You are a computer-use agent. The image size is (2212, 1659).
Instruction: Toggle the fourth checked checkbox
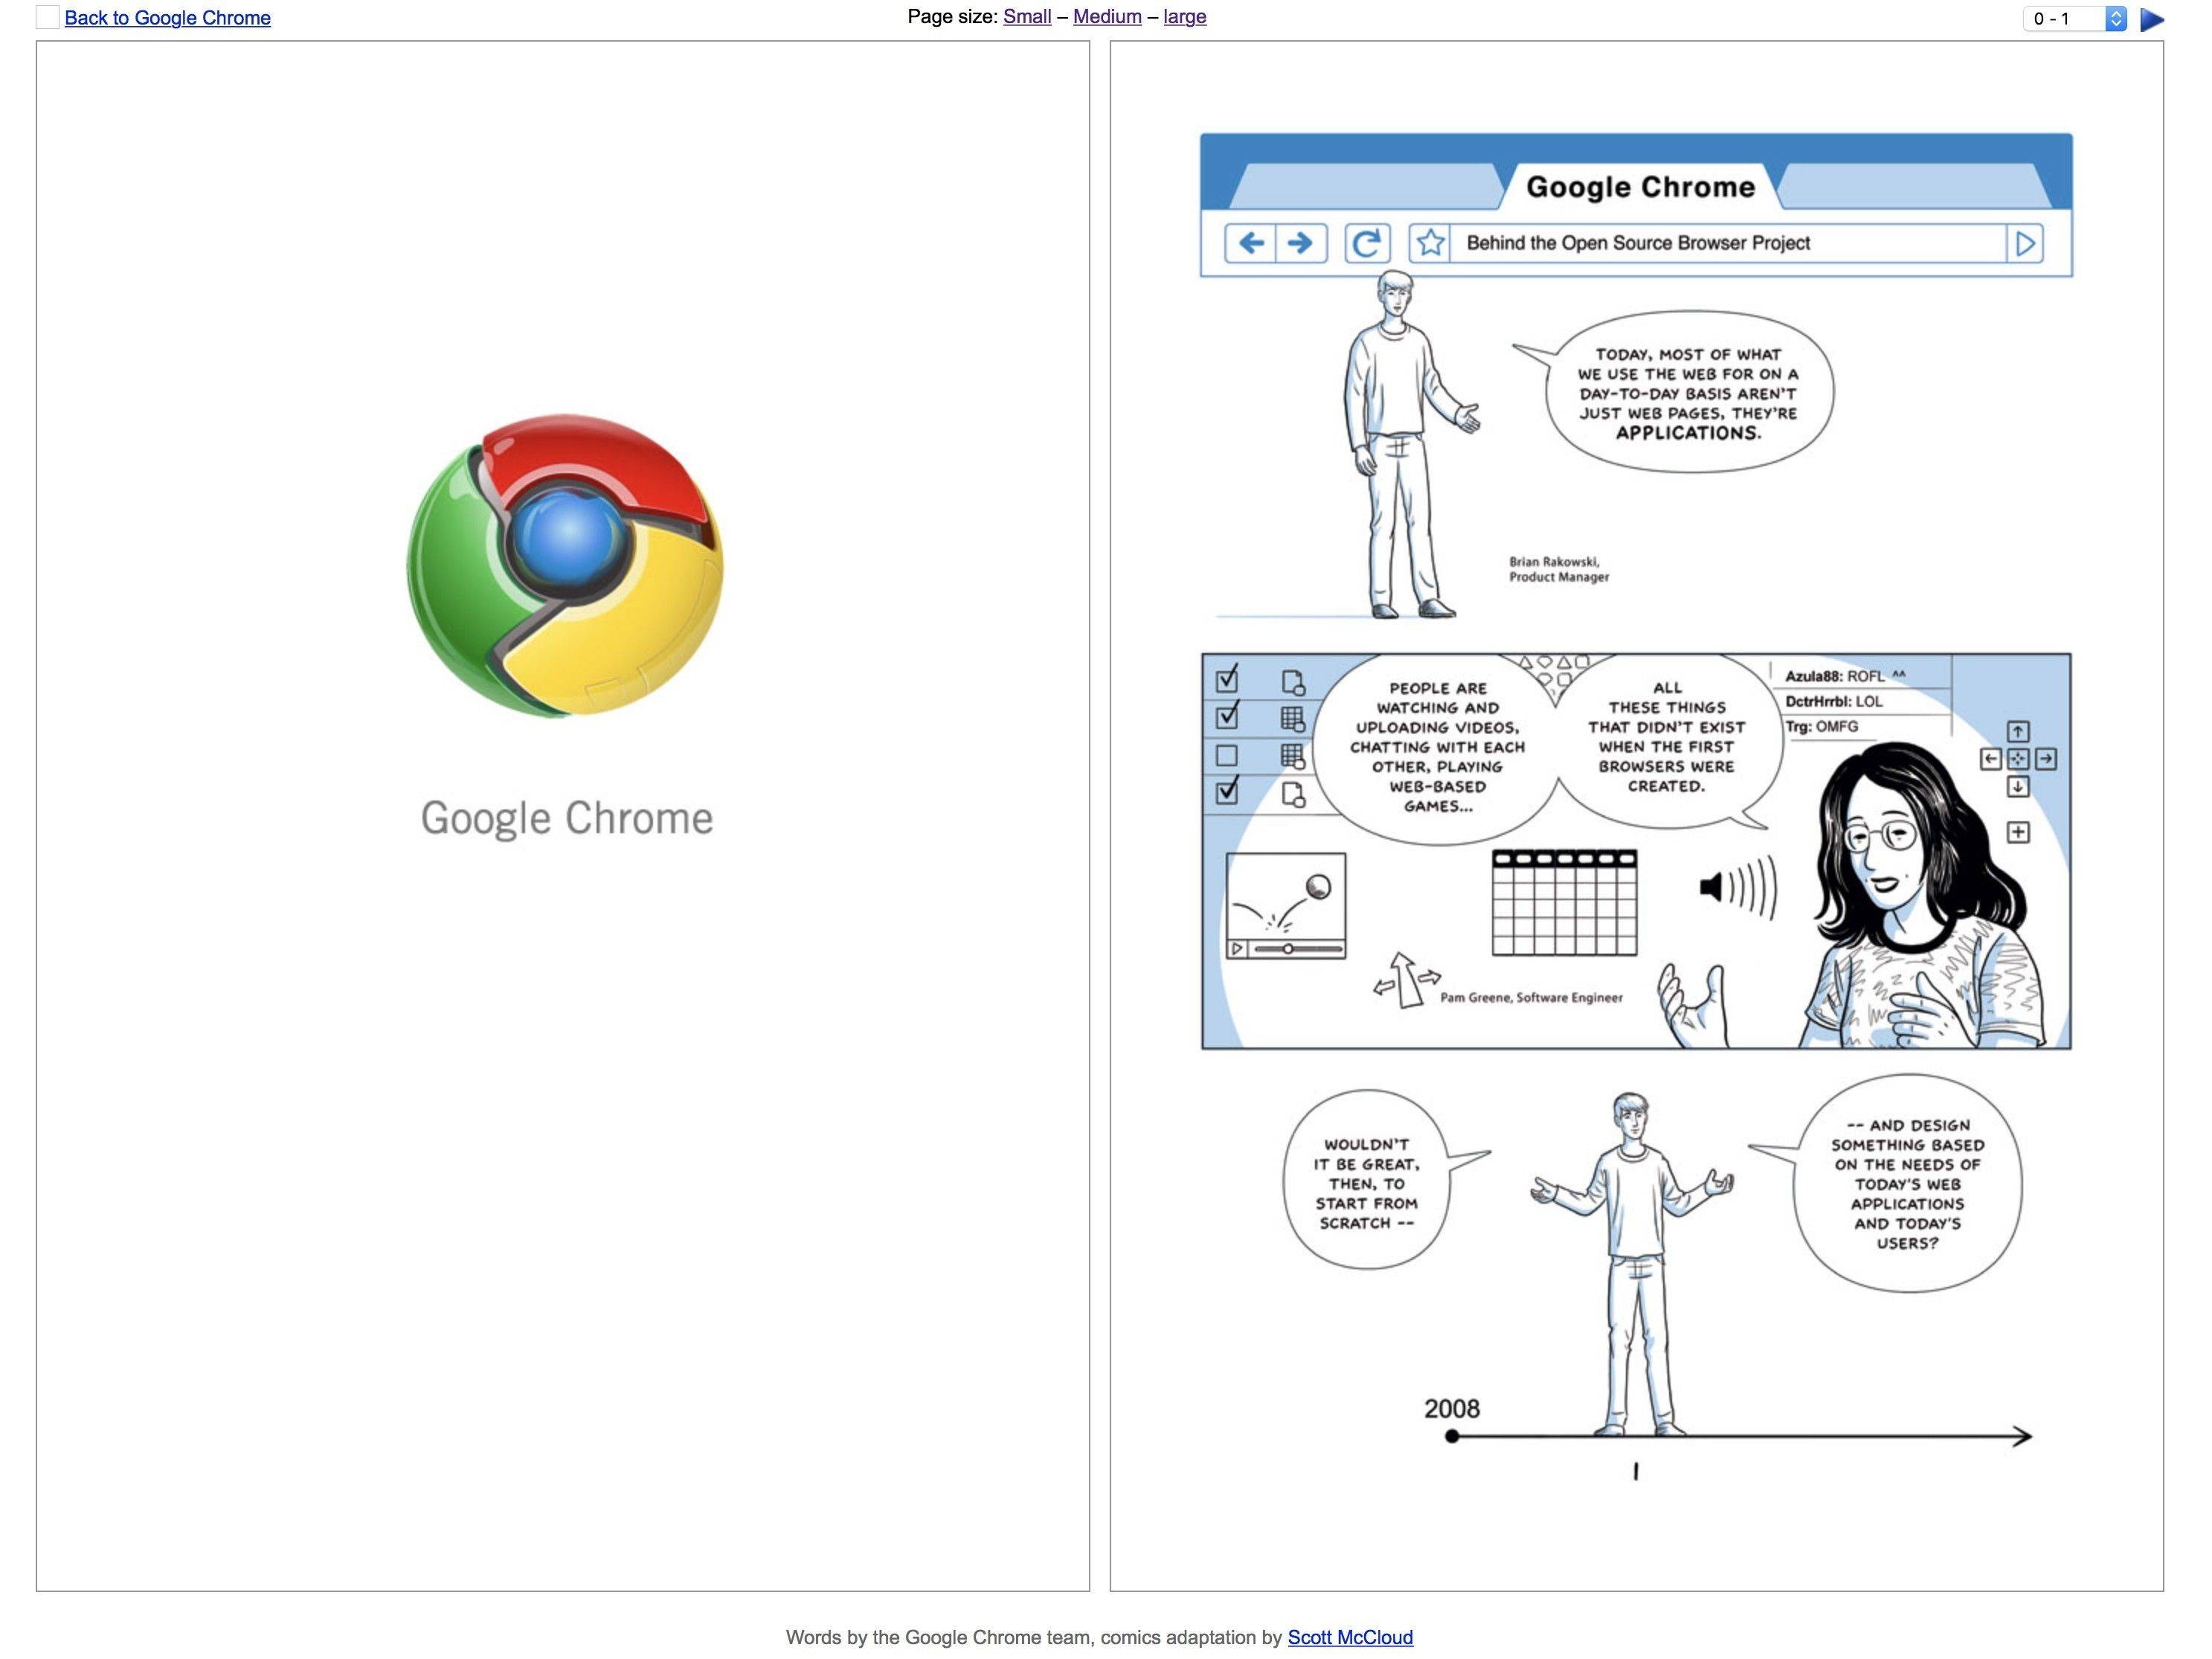(1227, 792)
